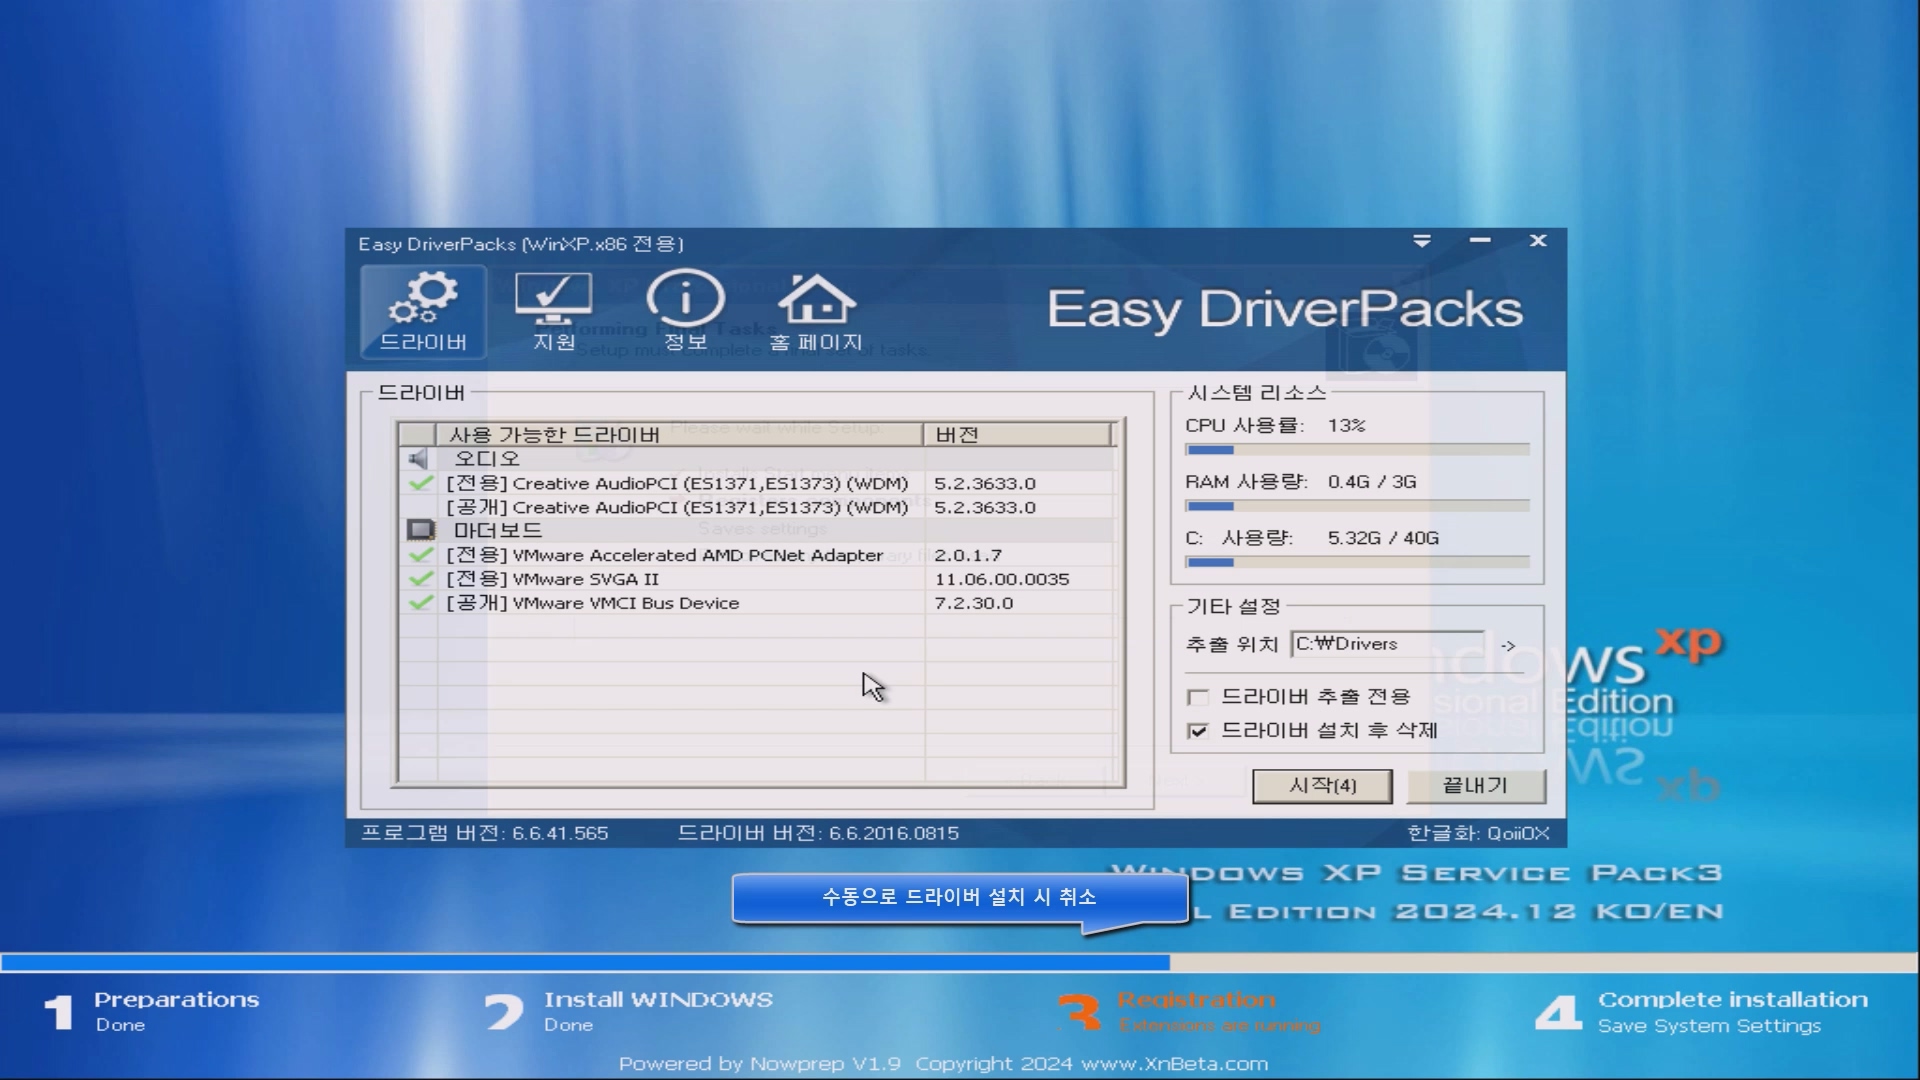Enable the 드라이버 추출 전용 checkbox

[1197, 697]
